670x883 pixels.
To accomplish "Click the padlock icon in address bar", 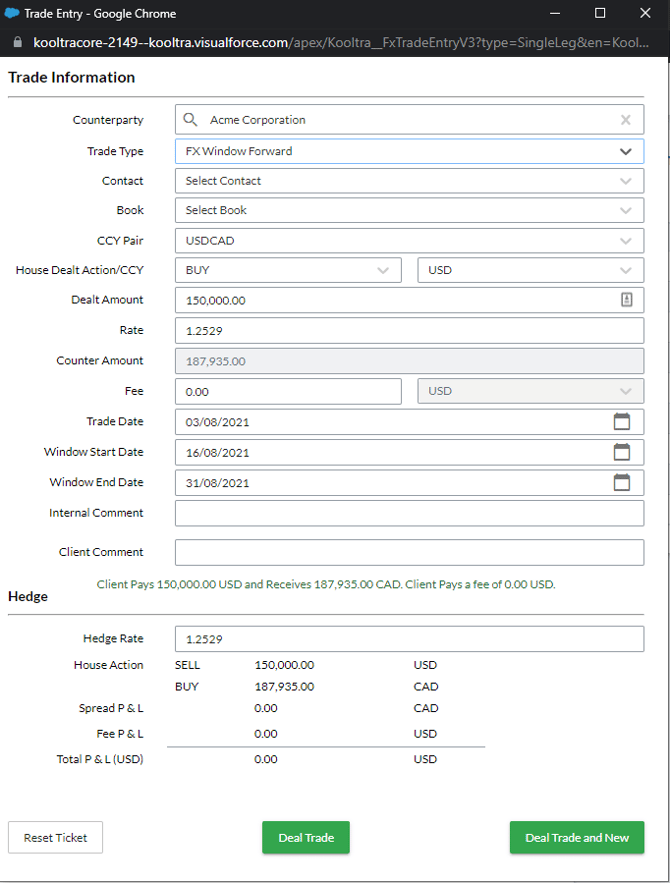I will [17, 42].
